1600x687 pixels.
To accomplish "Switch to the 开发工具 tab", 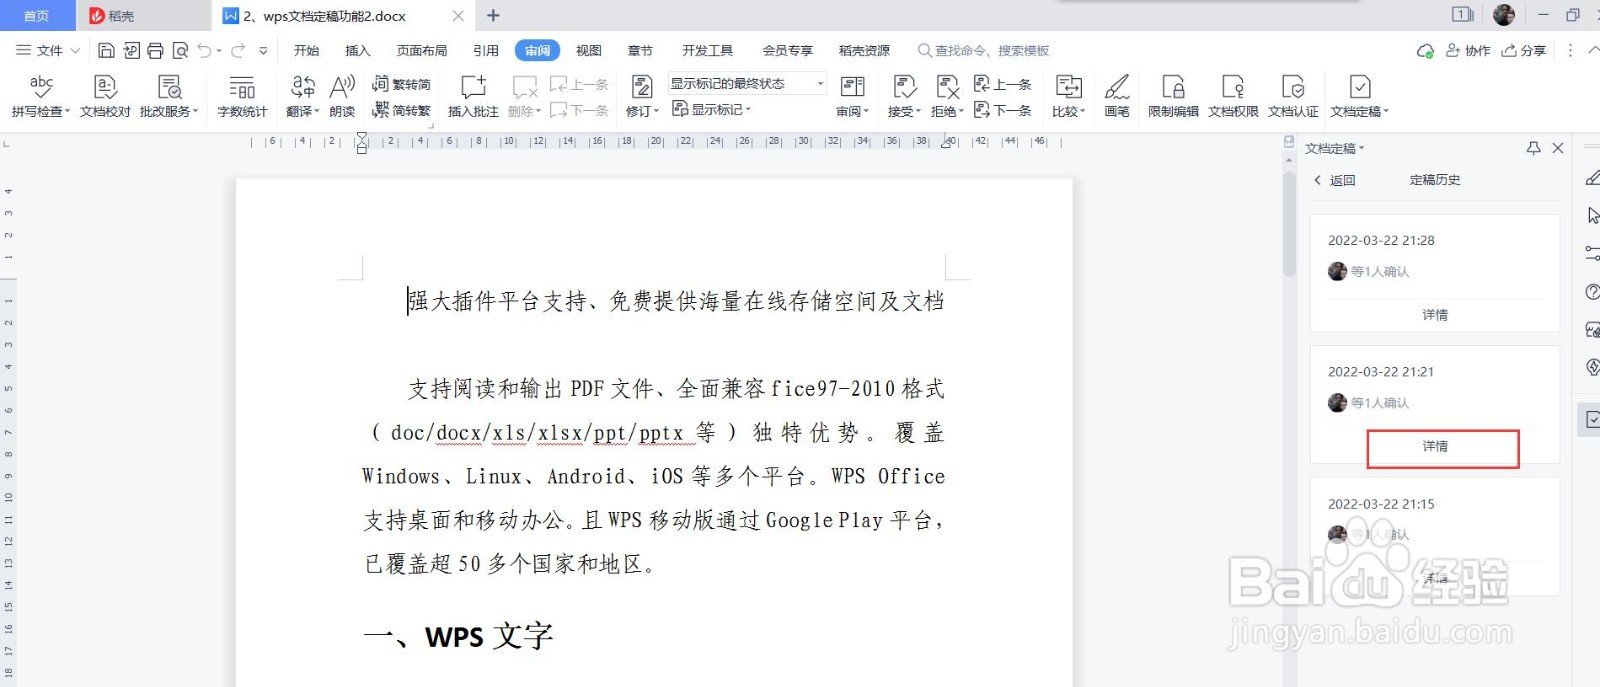I will tap(707, 50).
